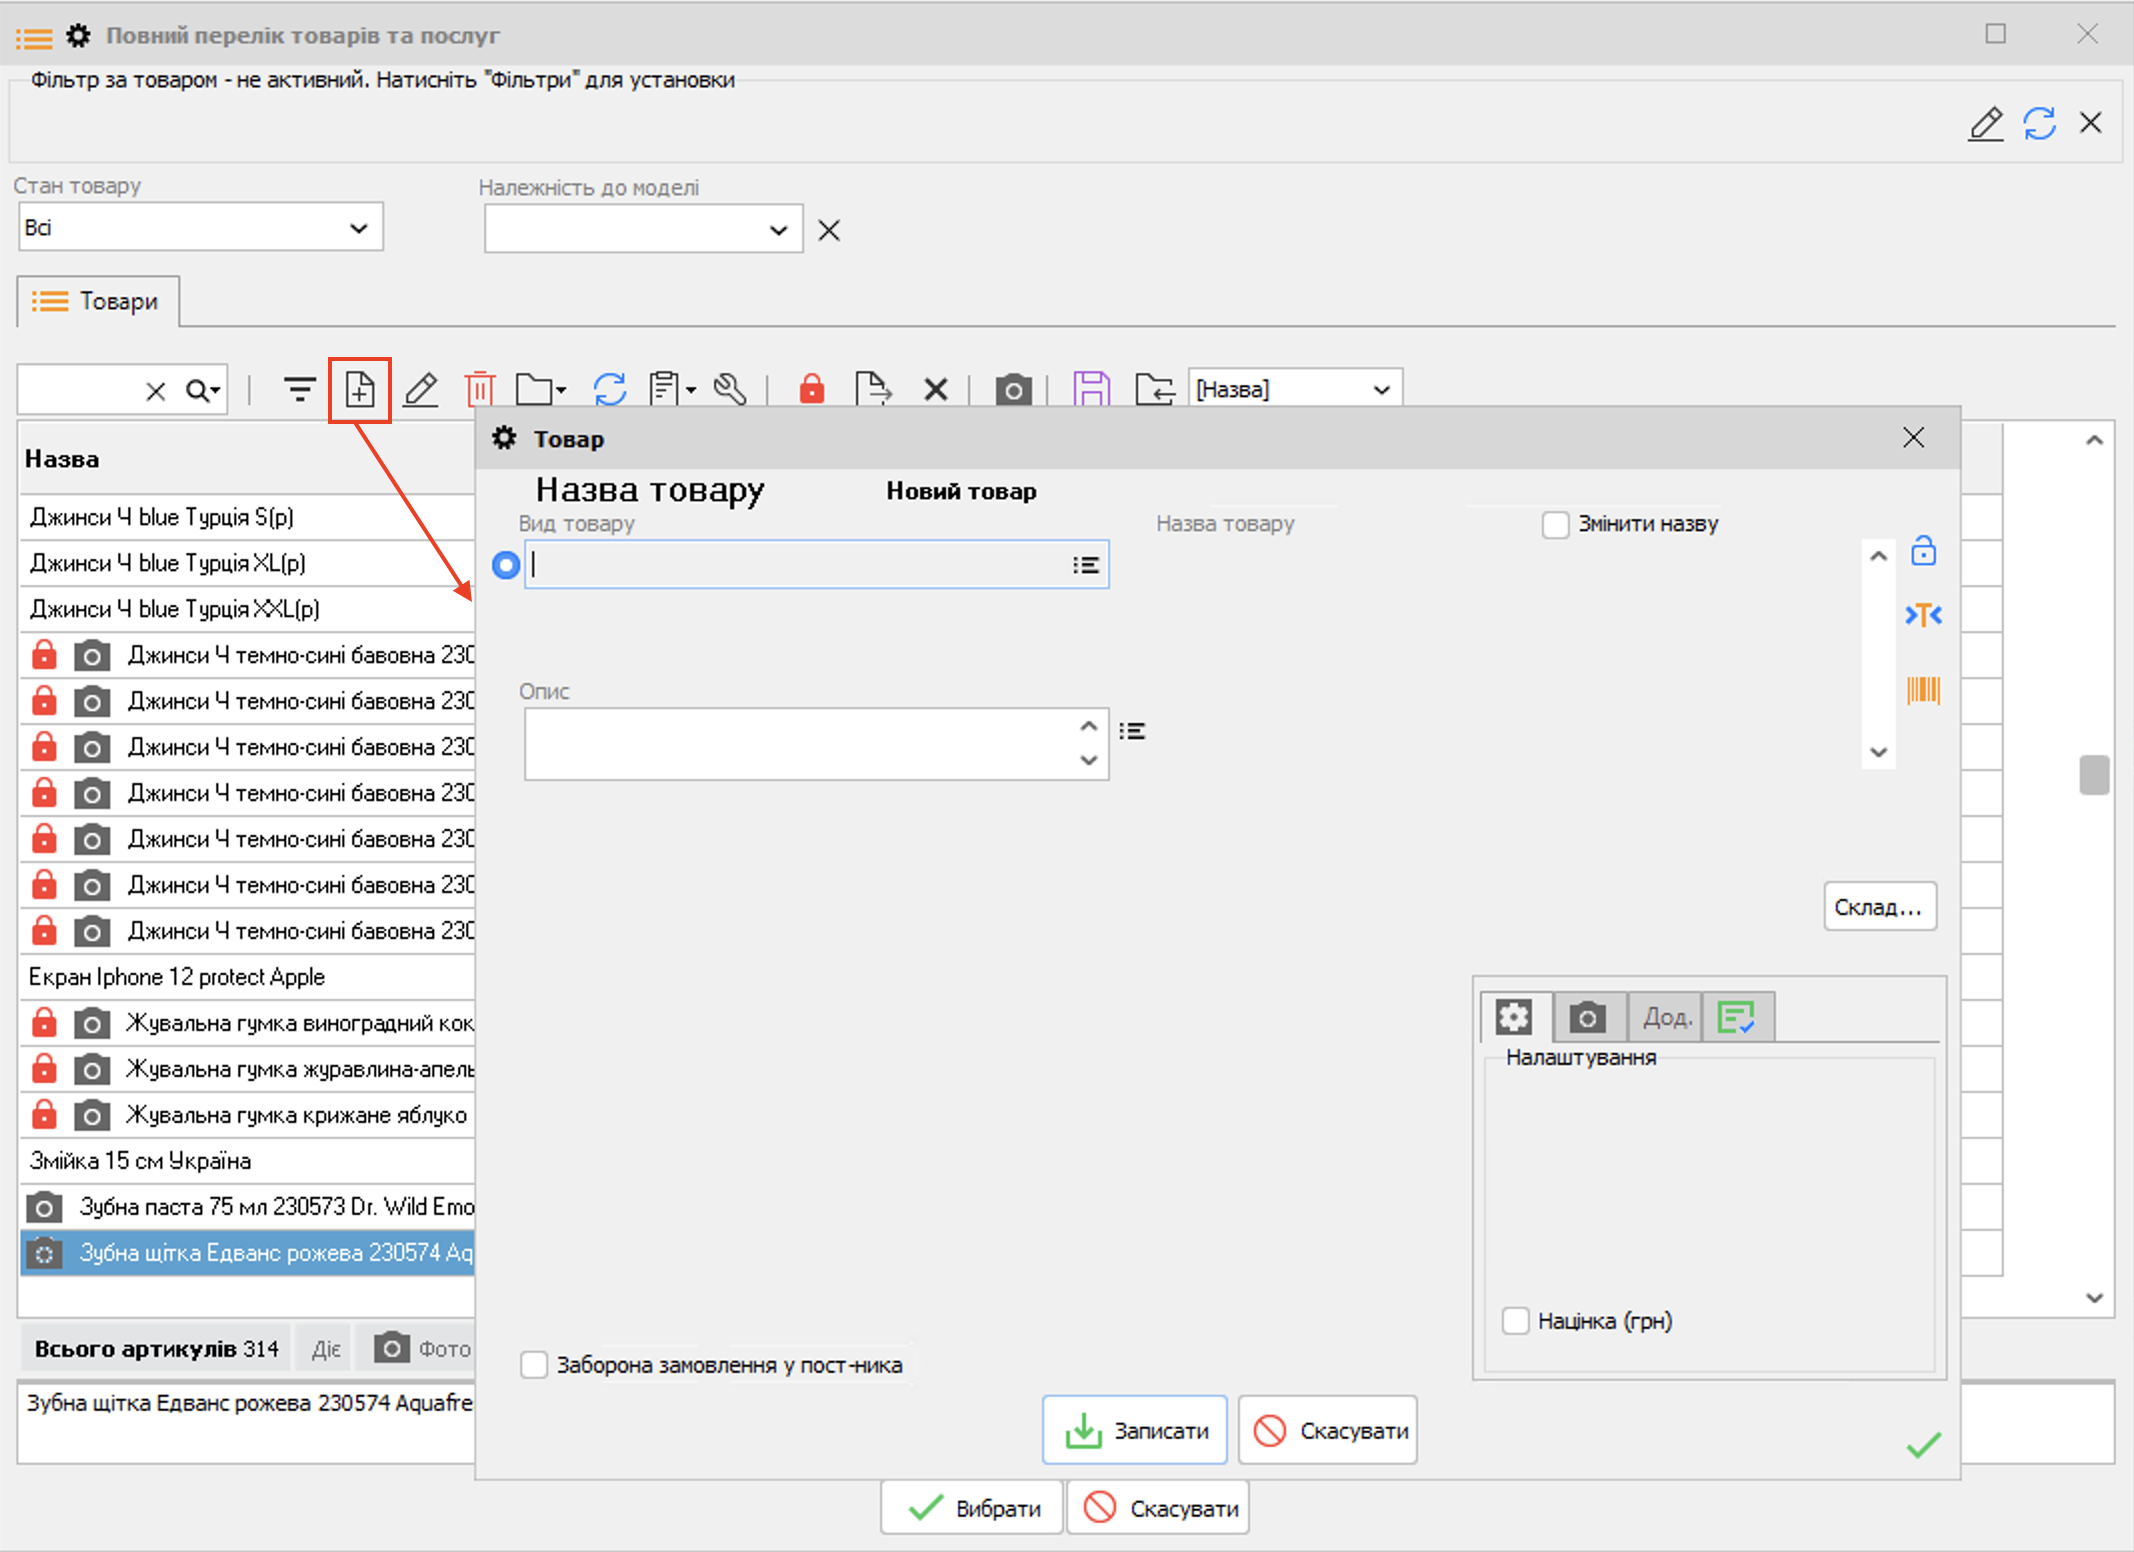Click the blue refresh icon in toolbar

point(609,389)
